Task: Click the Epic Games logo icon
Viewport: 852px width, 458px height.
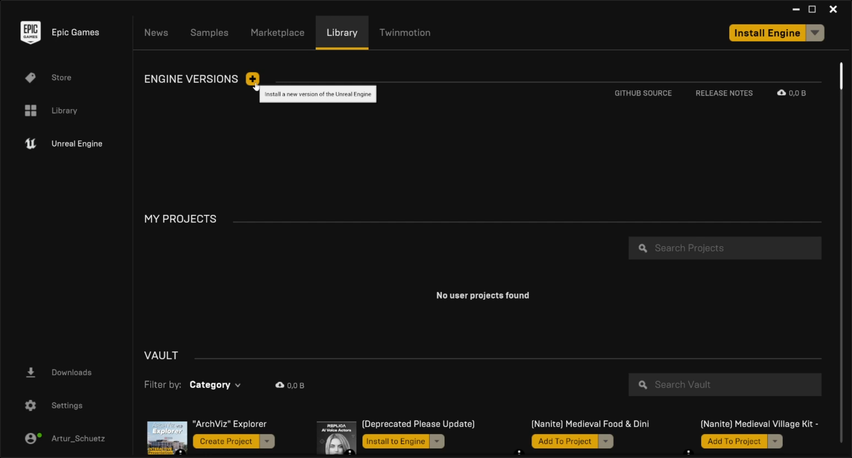Action: [30, 33]
